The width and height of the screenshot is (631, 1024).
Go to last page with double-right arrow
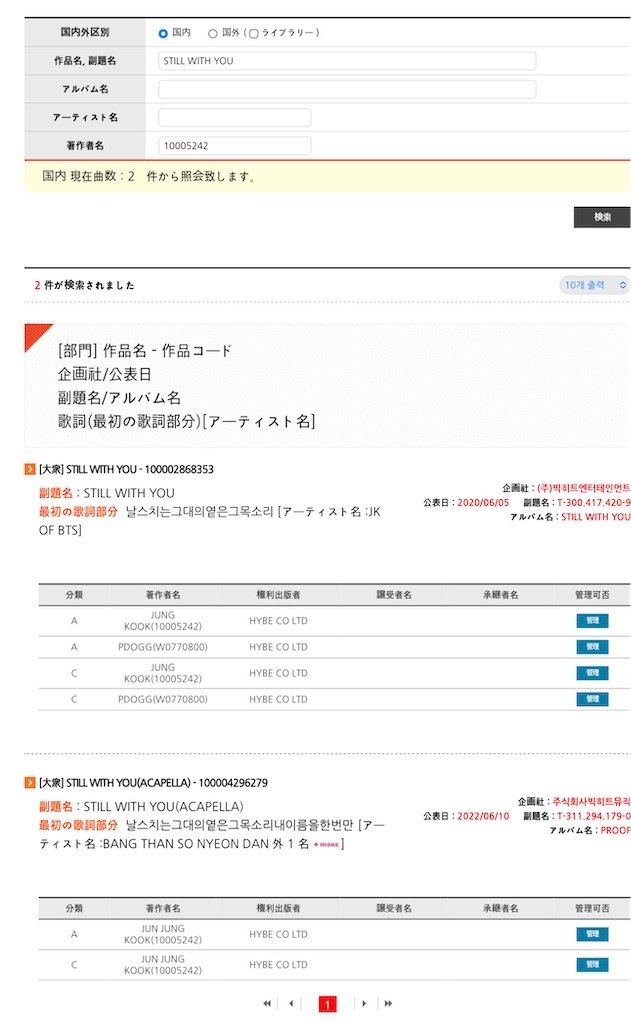(x=388, y=1004)
